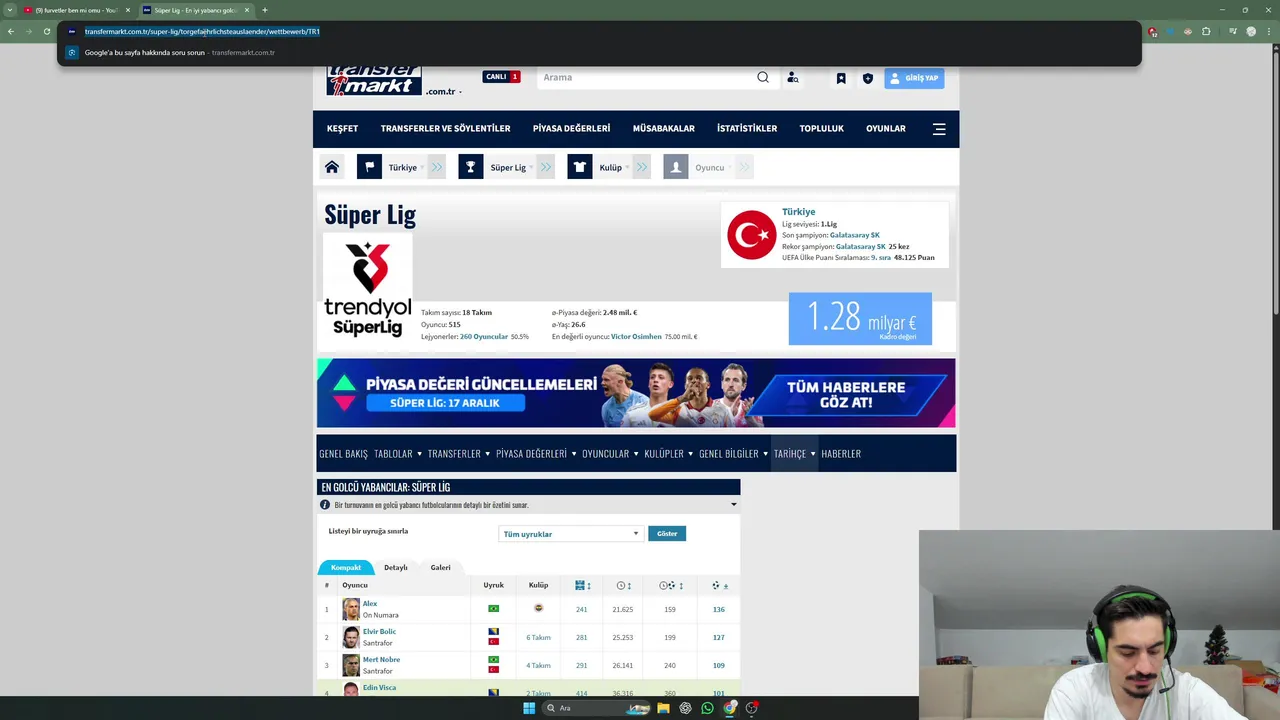Viewport: 1280px width, 720px height.
Task: Click the search magnifier icon in Arama box
Action: pyautogui.click(x=763, y=77)
